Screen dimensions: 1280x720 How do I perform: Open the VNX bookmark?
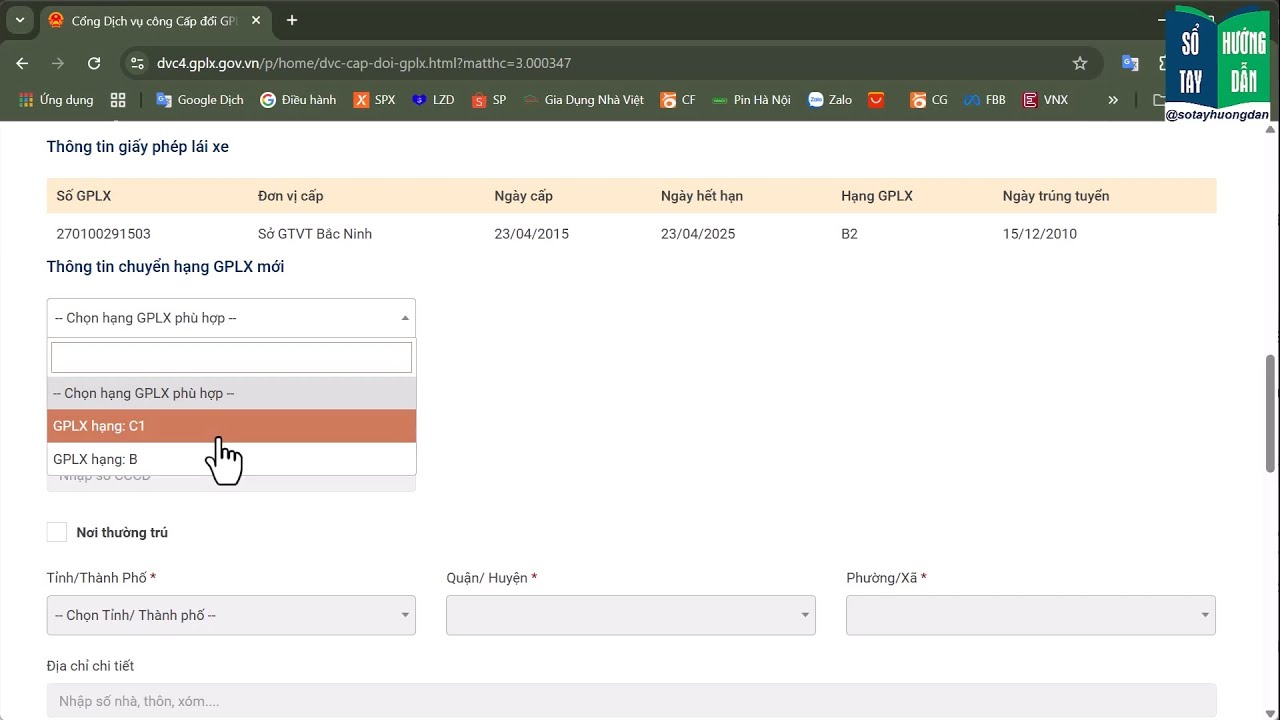click(1045, 100)
